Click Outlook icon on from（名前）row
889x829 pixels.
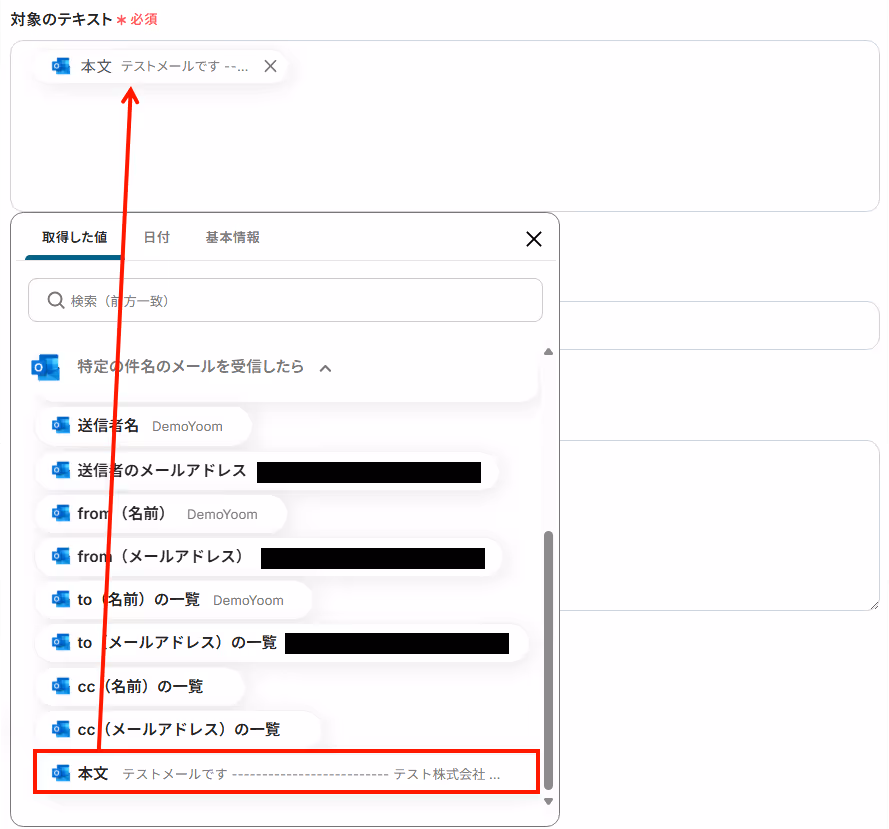point(61,513)
